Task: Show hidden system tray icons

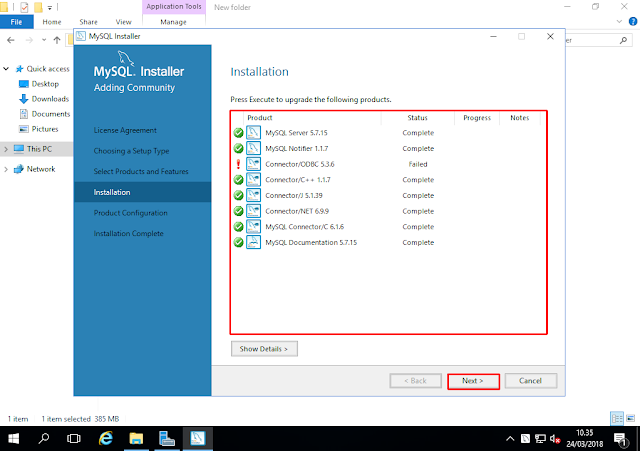Action: click(510, 439)
